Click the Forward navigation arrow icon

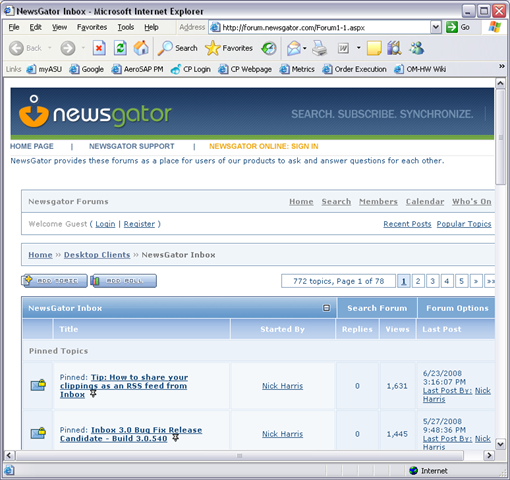click(68, 48)
